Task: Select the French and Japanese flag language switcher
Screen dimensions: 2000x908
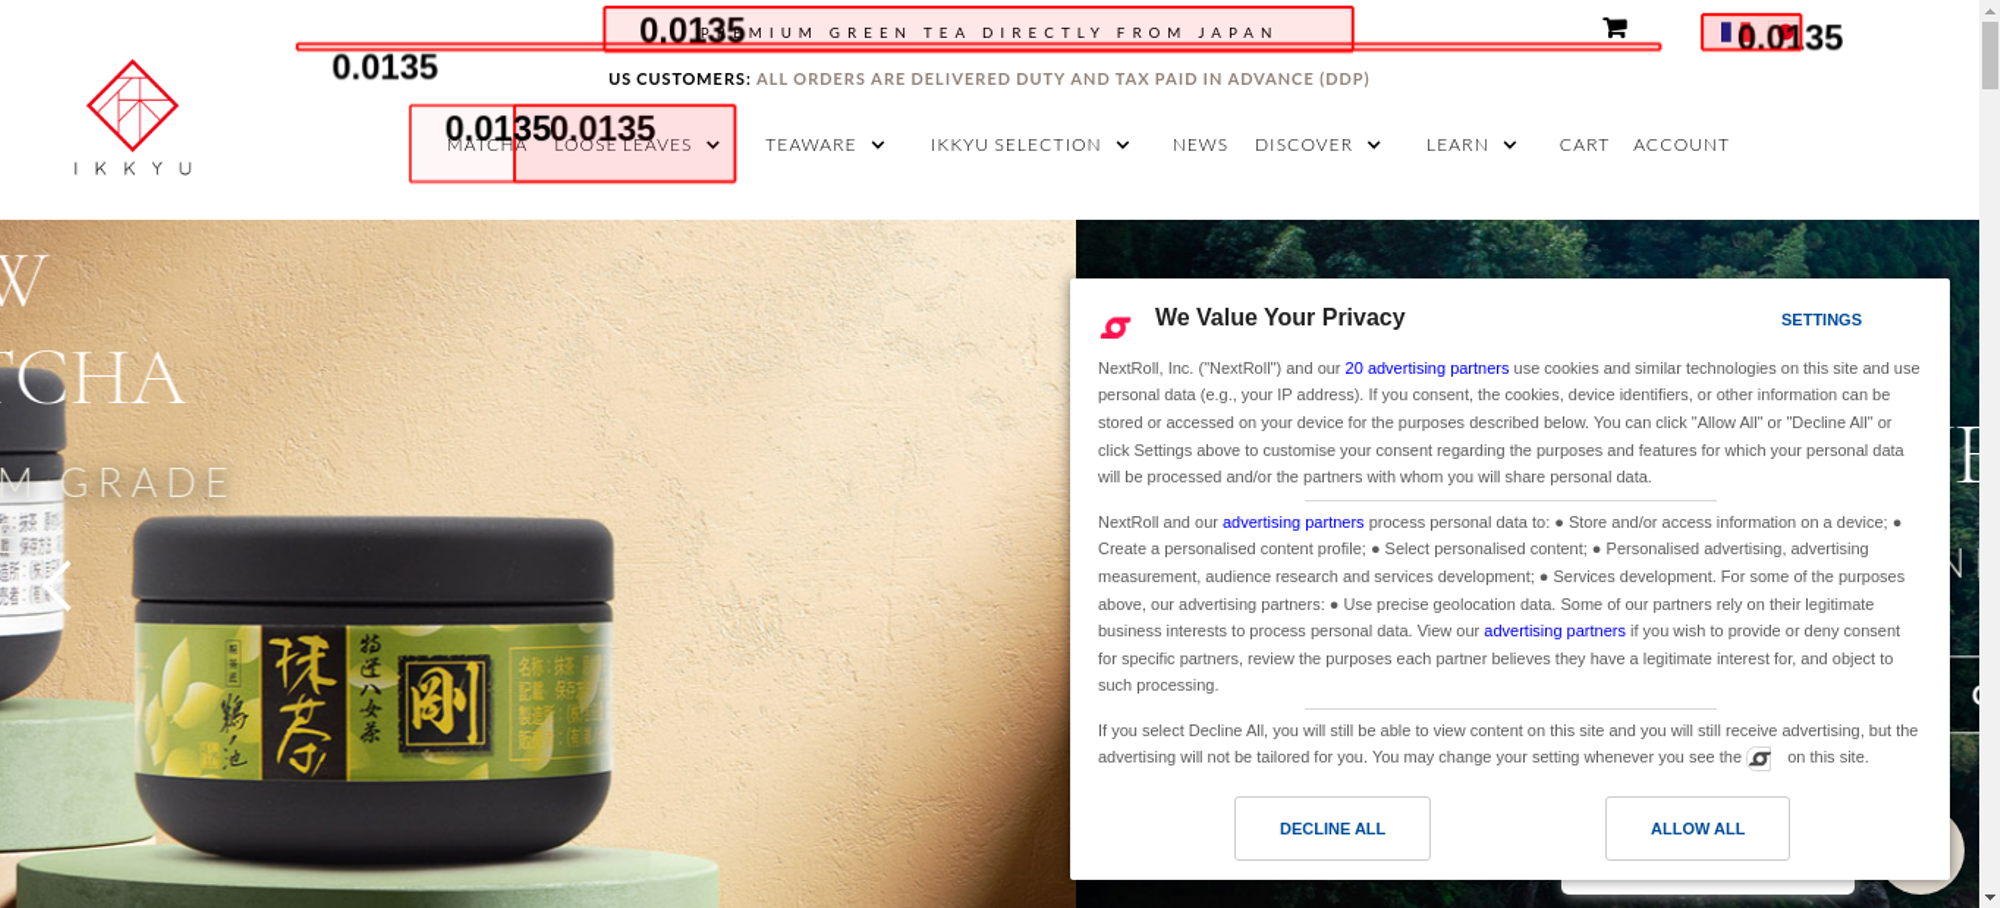Action: pyautogui.click(x=1751, y=33)
